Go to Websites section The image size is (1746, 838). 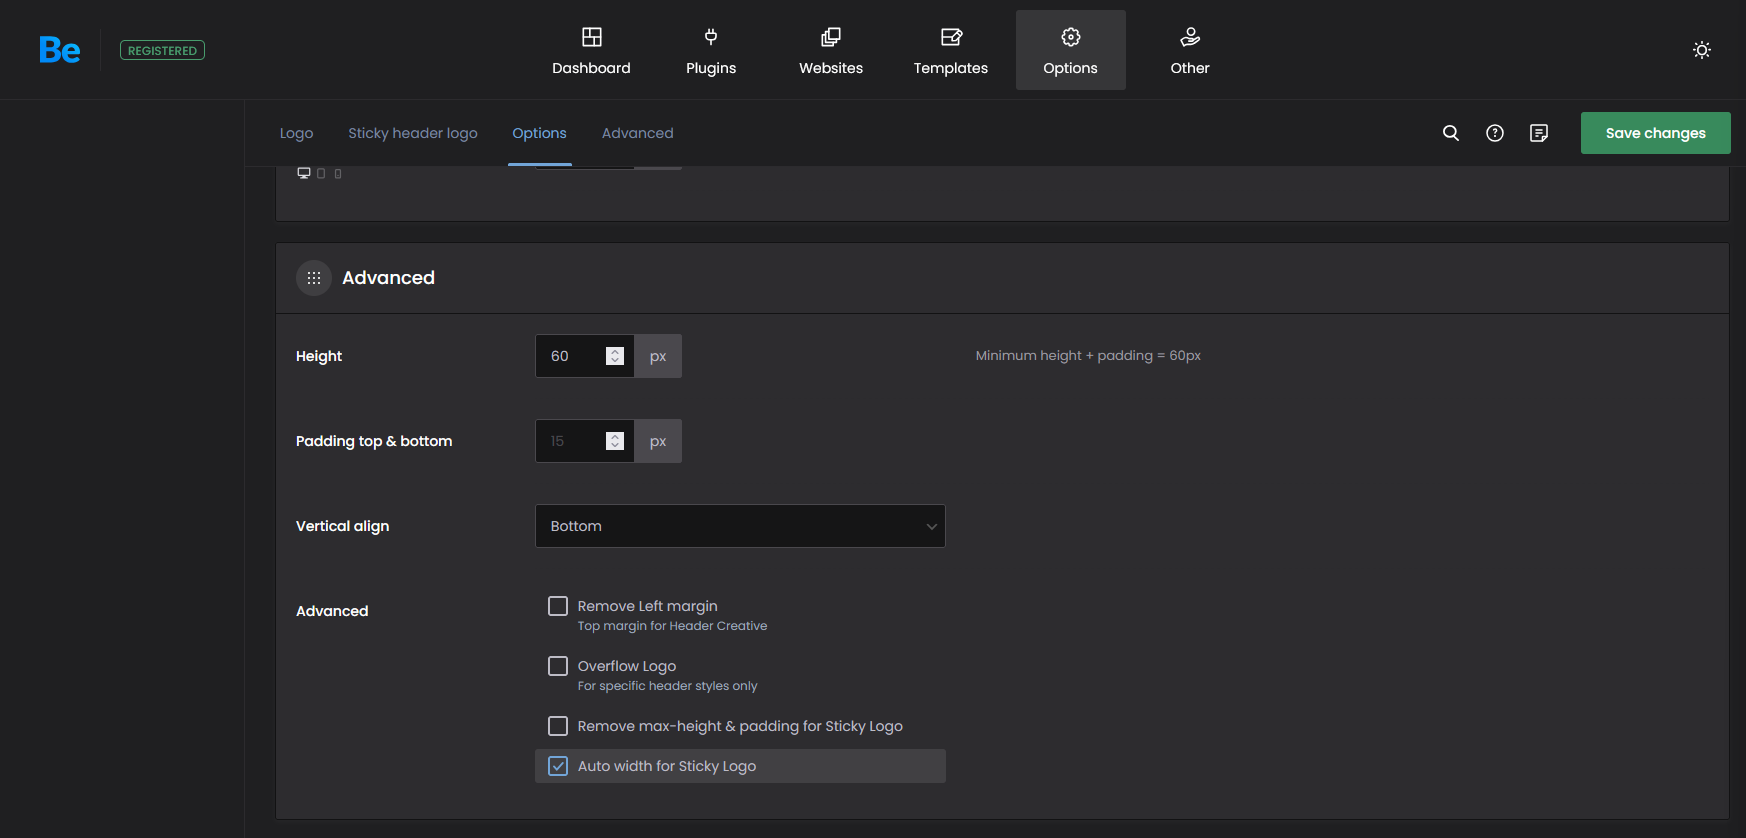coord(831,50)
